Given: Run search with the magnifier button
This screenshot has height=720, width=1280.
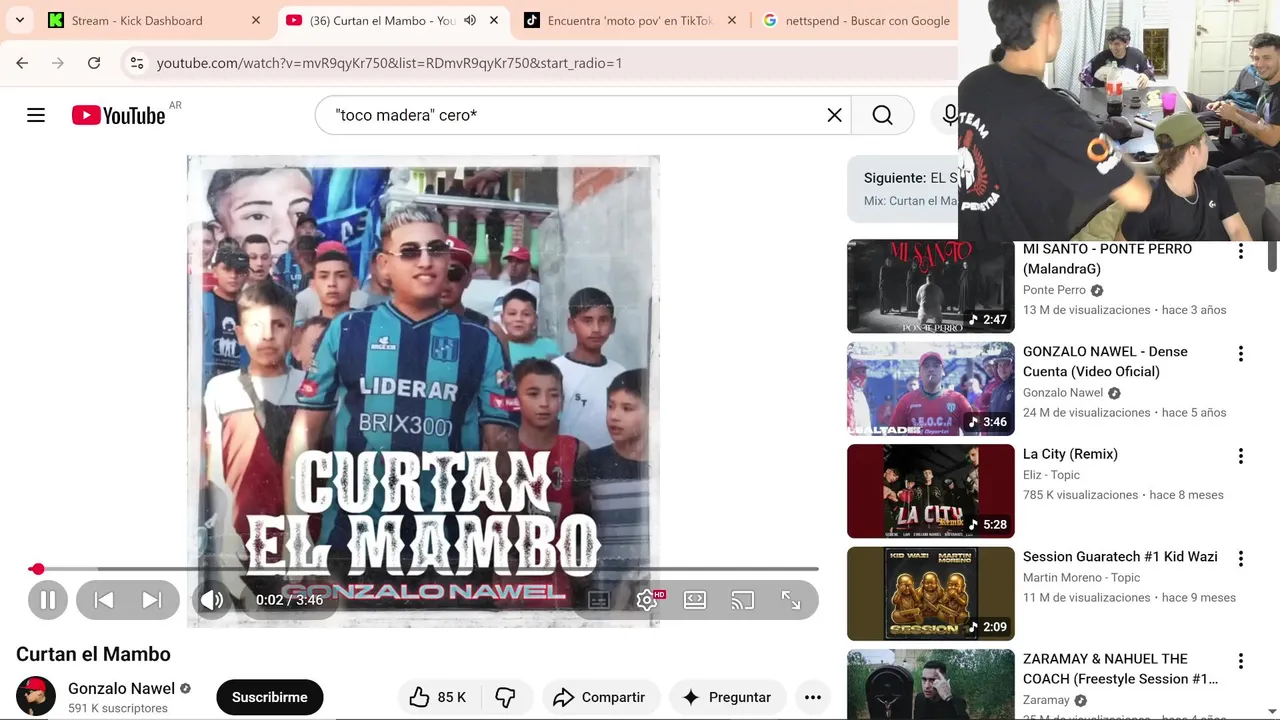Looking at the screenshot, I should click(x=882, y=115).
